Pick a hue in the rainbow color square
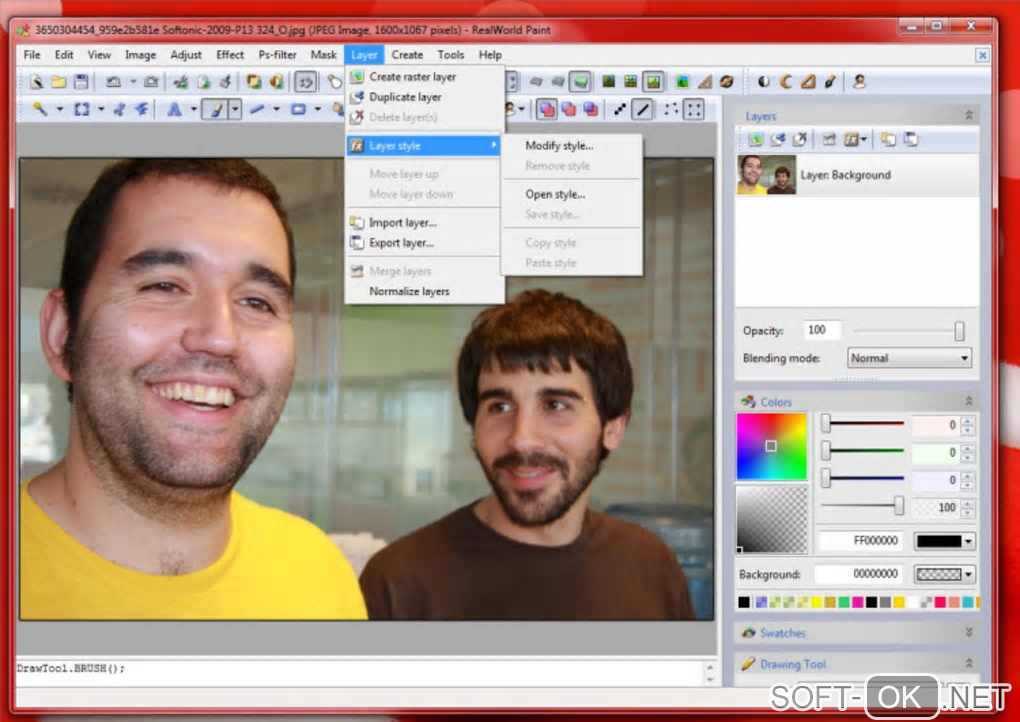1020x722 pixels. pos(772,446)
